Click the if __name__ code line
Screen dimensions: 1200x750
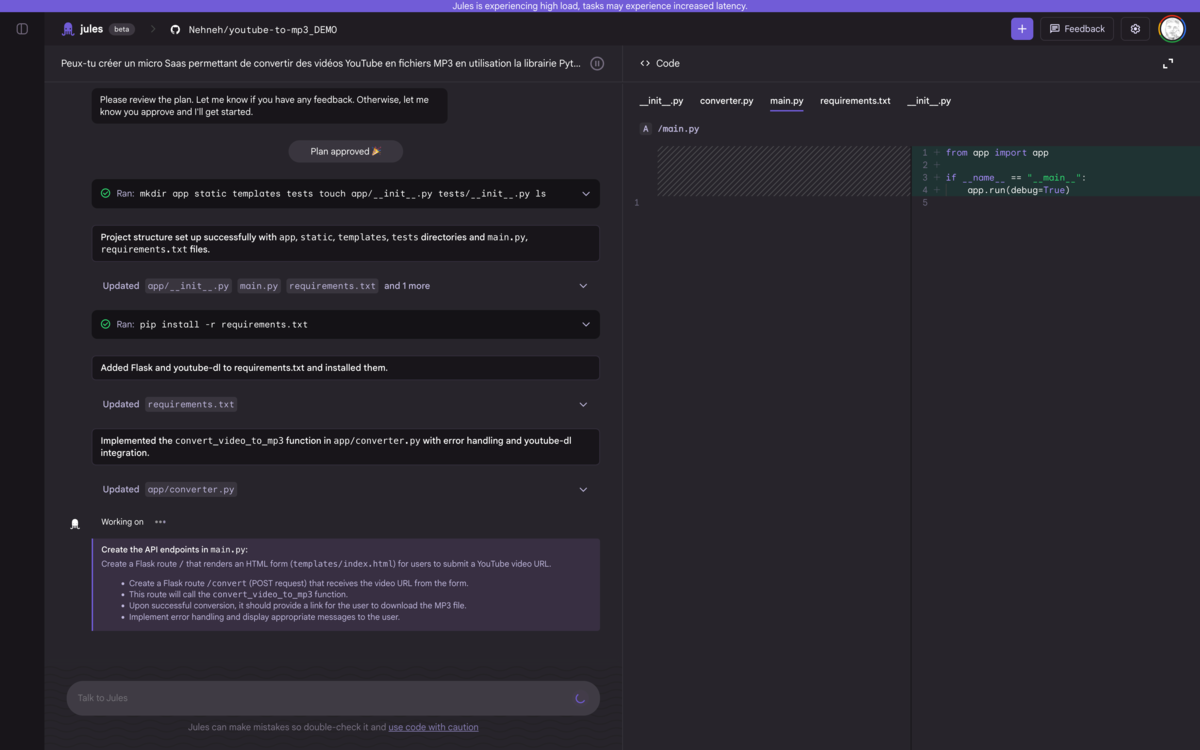coord(1016,178)
